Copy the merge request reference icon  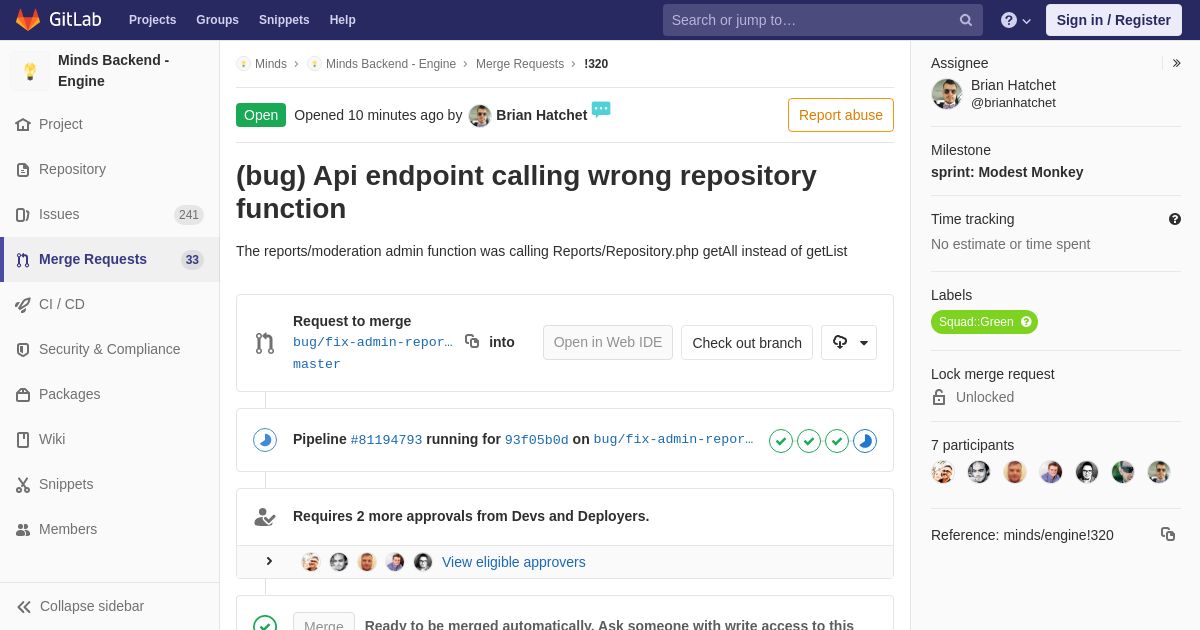point(1168,534)
